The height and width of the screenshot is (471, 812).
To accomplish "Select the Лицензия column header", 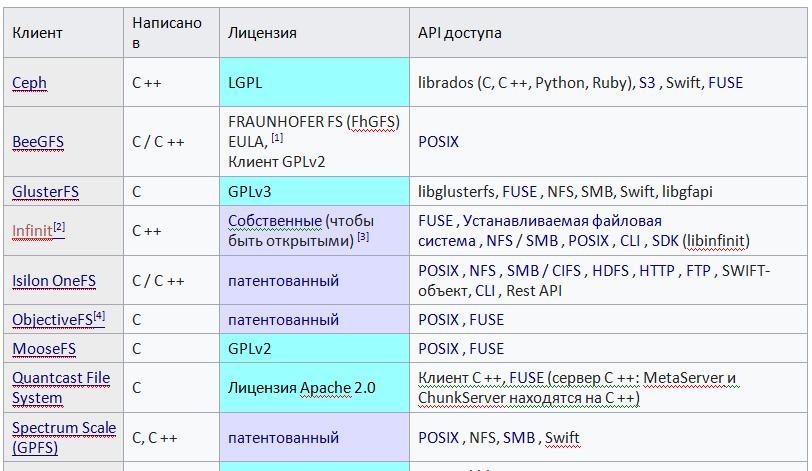I will [x=314, y=33].
